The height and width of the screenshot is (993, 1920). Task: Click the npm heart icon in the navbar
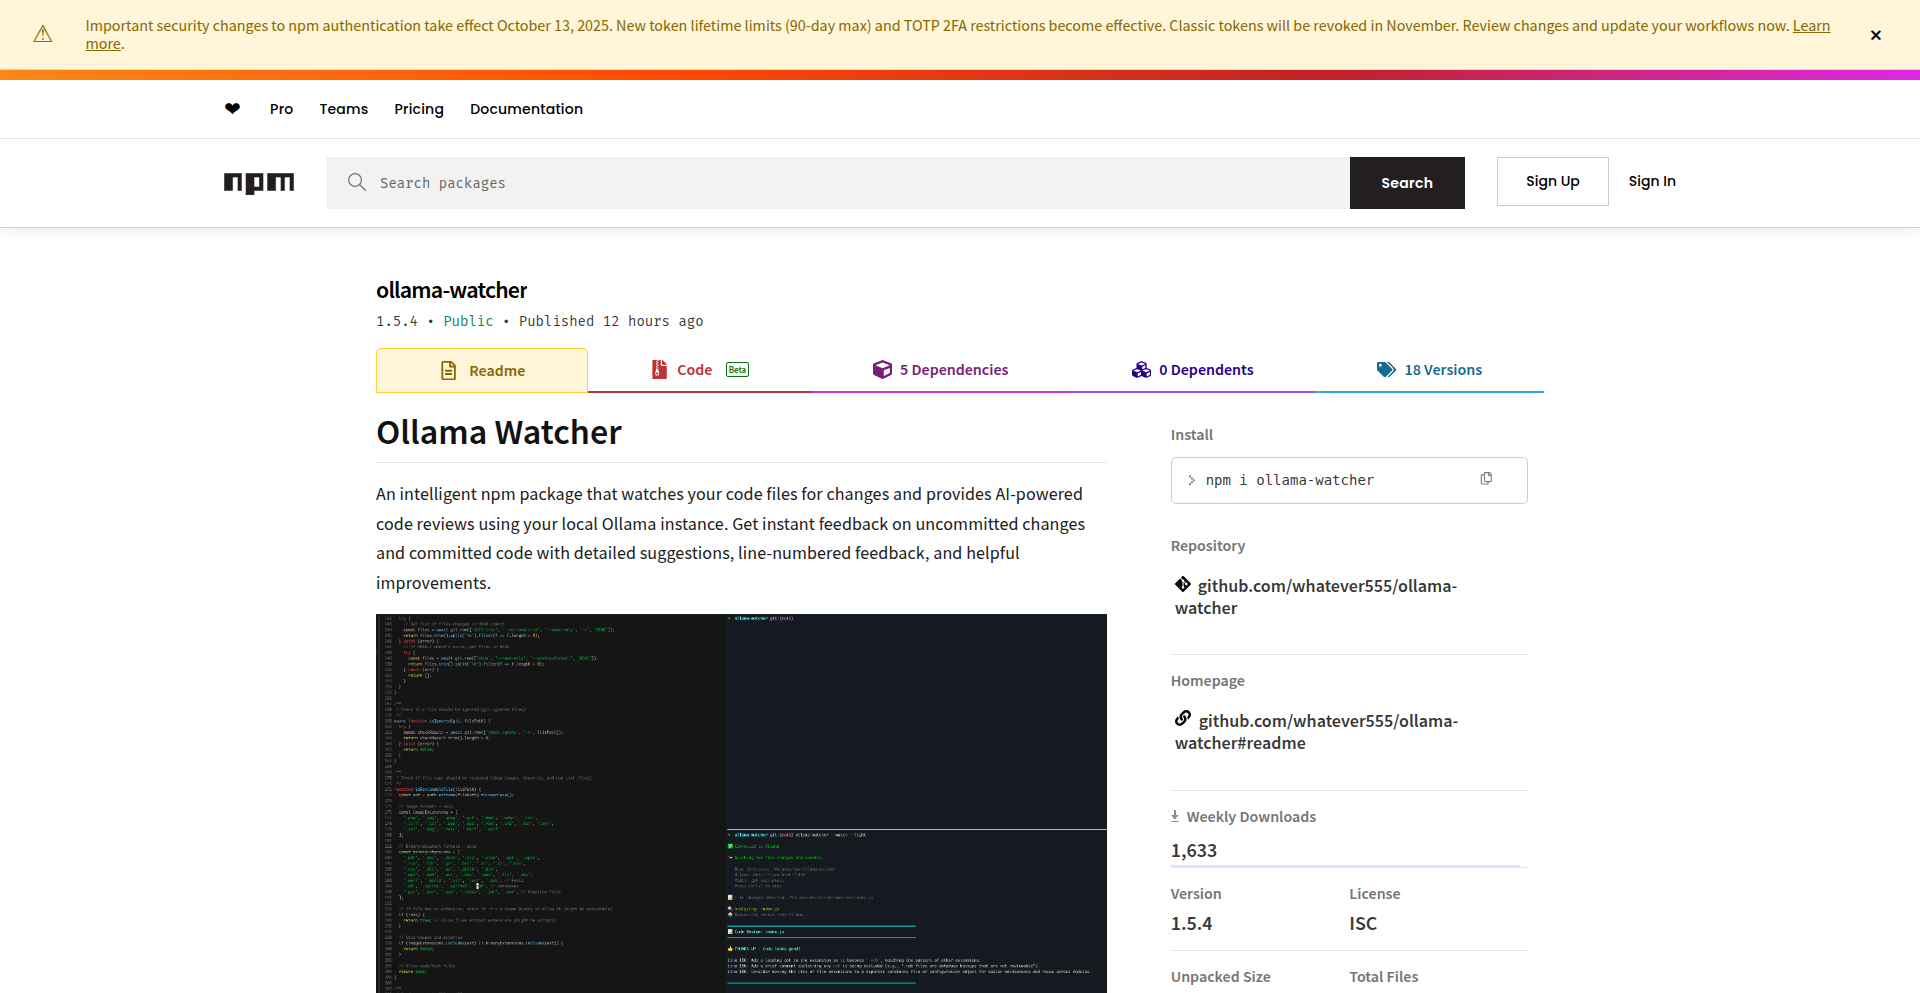coord(232,108)
